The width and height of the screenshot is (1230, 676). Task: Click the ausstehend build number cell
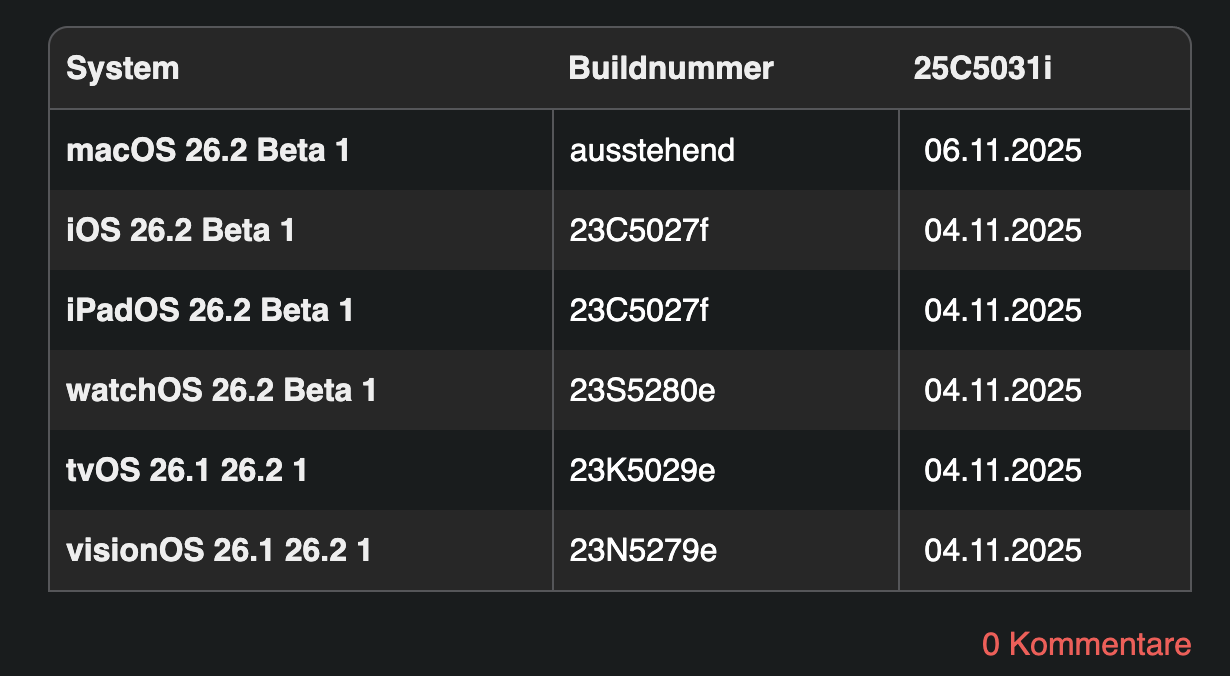click(x=652, y=151)
